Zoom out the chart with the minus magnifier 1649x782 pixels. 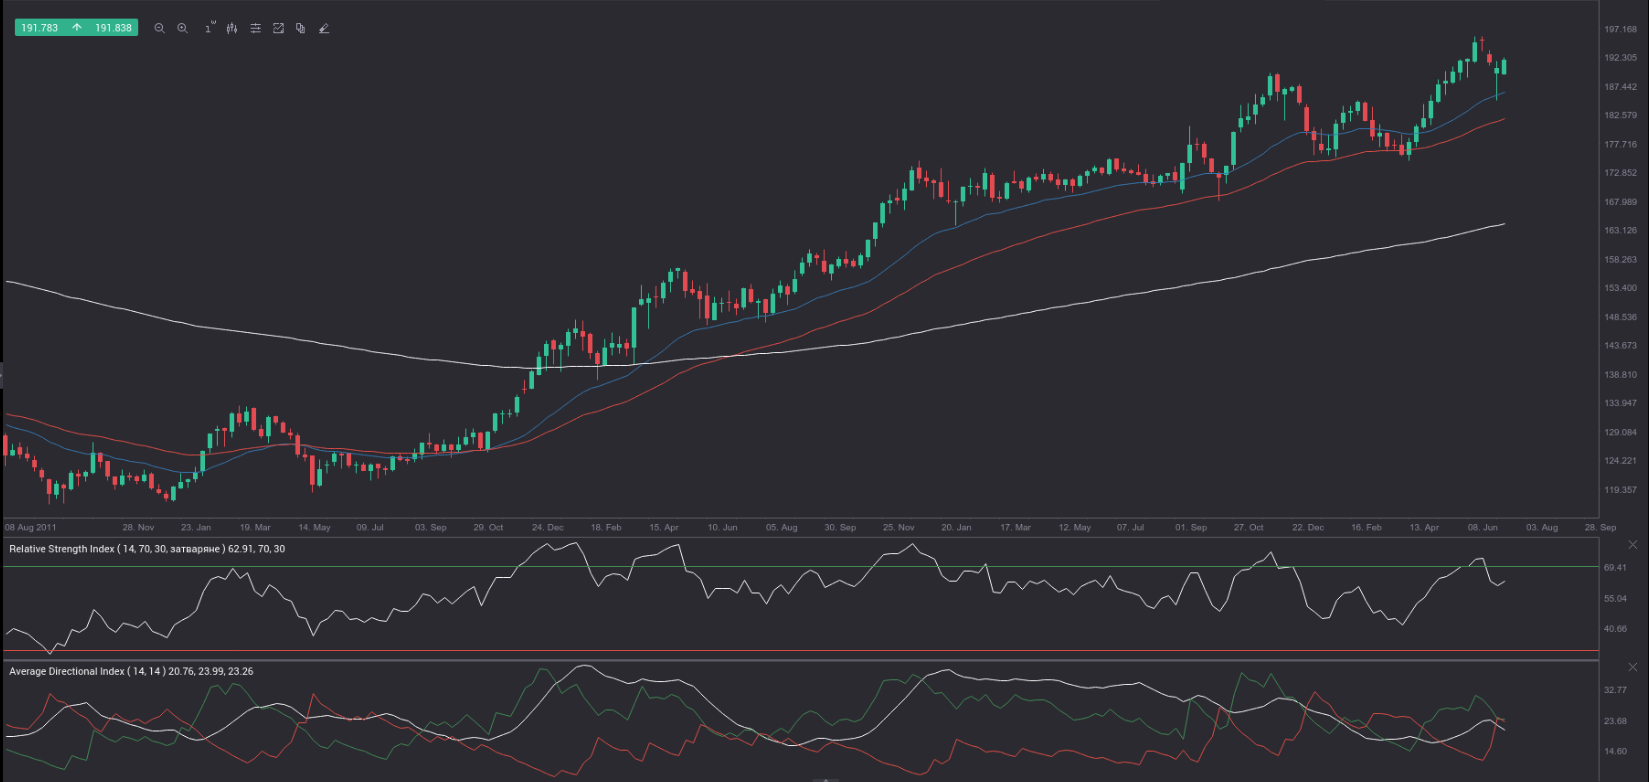pos(159,28)
